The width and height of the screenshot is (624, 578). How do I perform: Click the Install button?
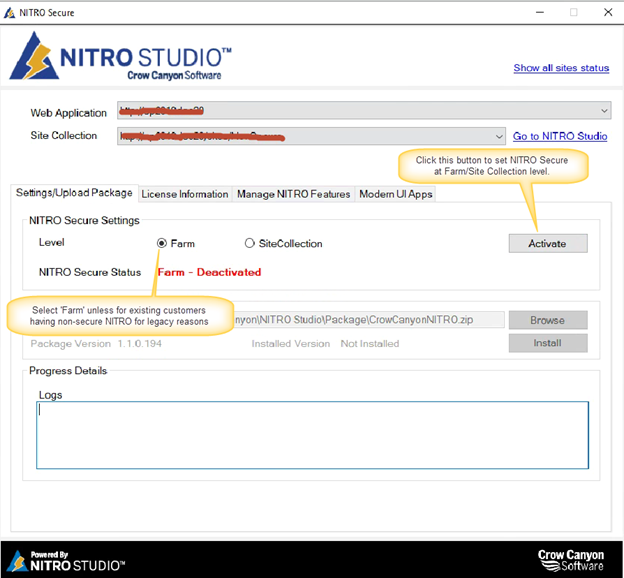point(548,343)
